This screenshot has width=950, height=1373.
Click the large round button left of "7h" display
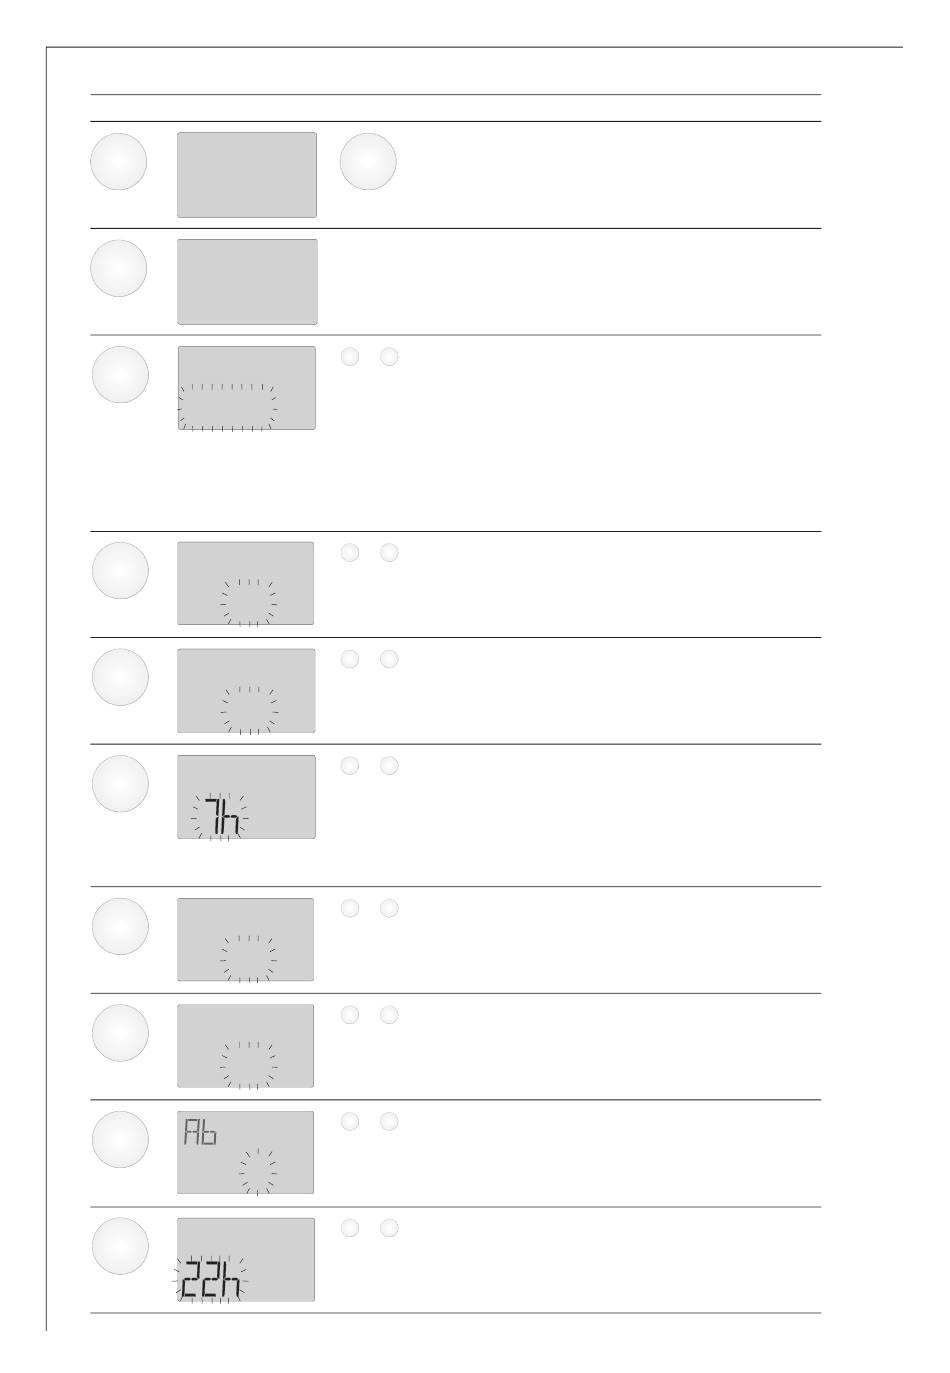click(x=120, y=784)
